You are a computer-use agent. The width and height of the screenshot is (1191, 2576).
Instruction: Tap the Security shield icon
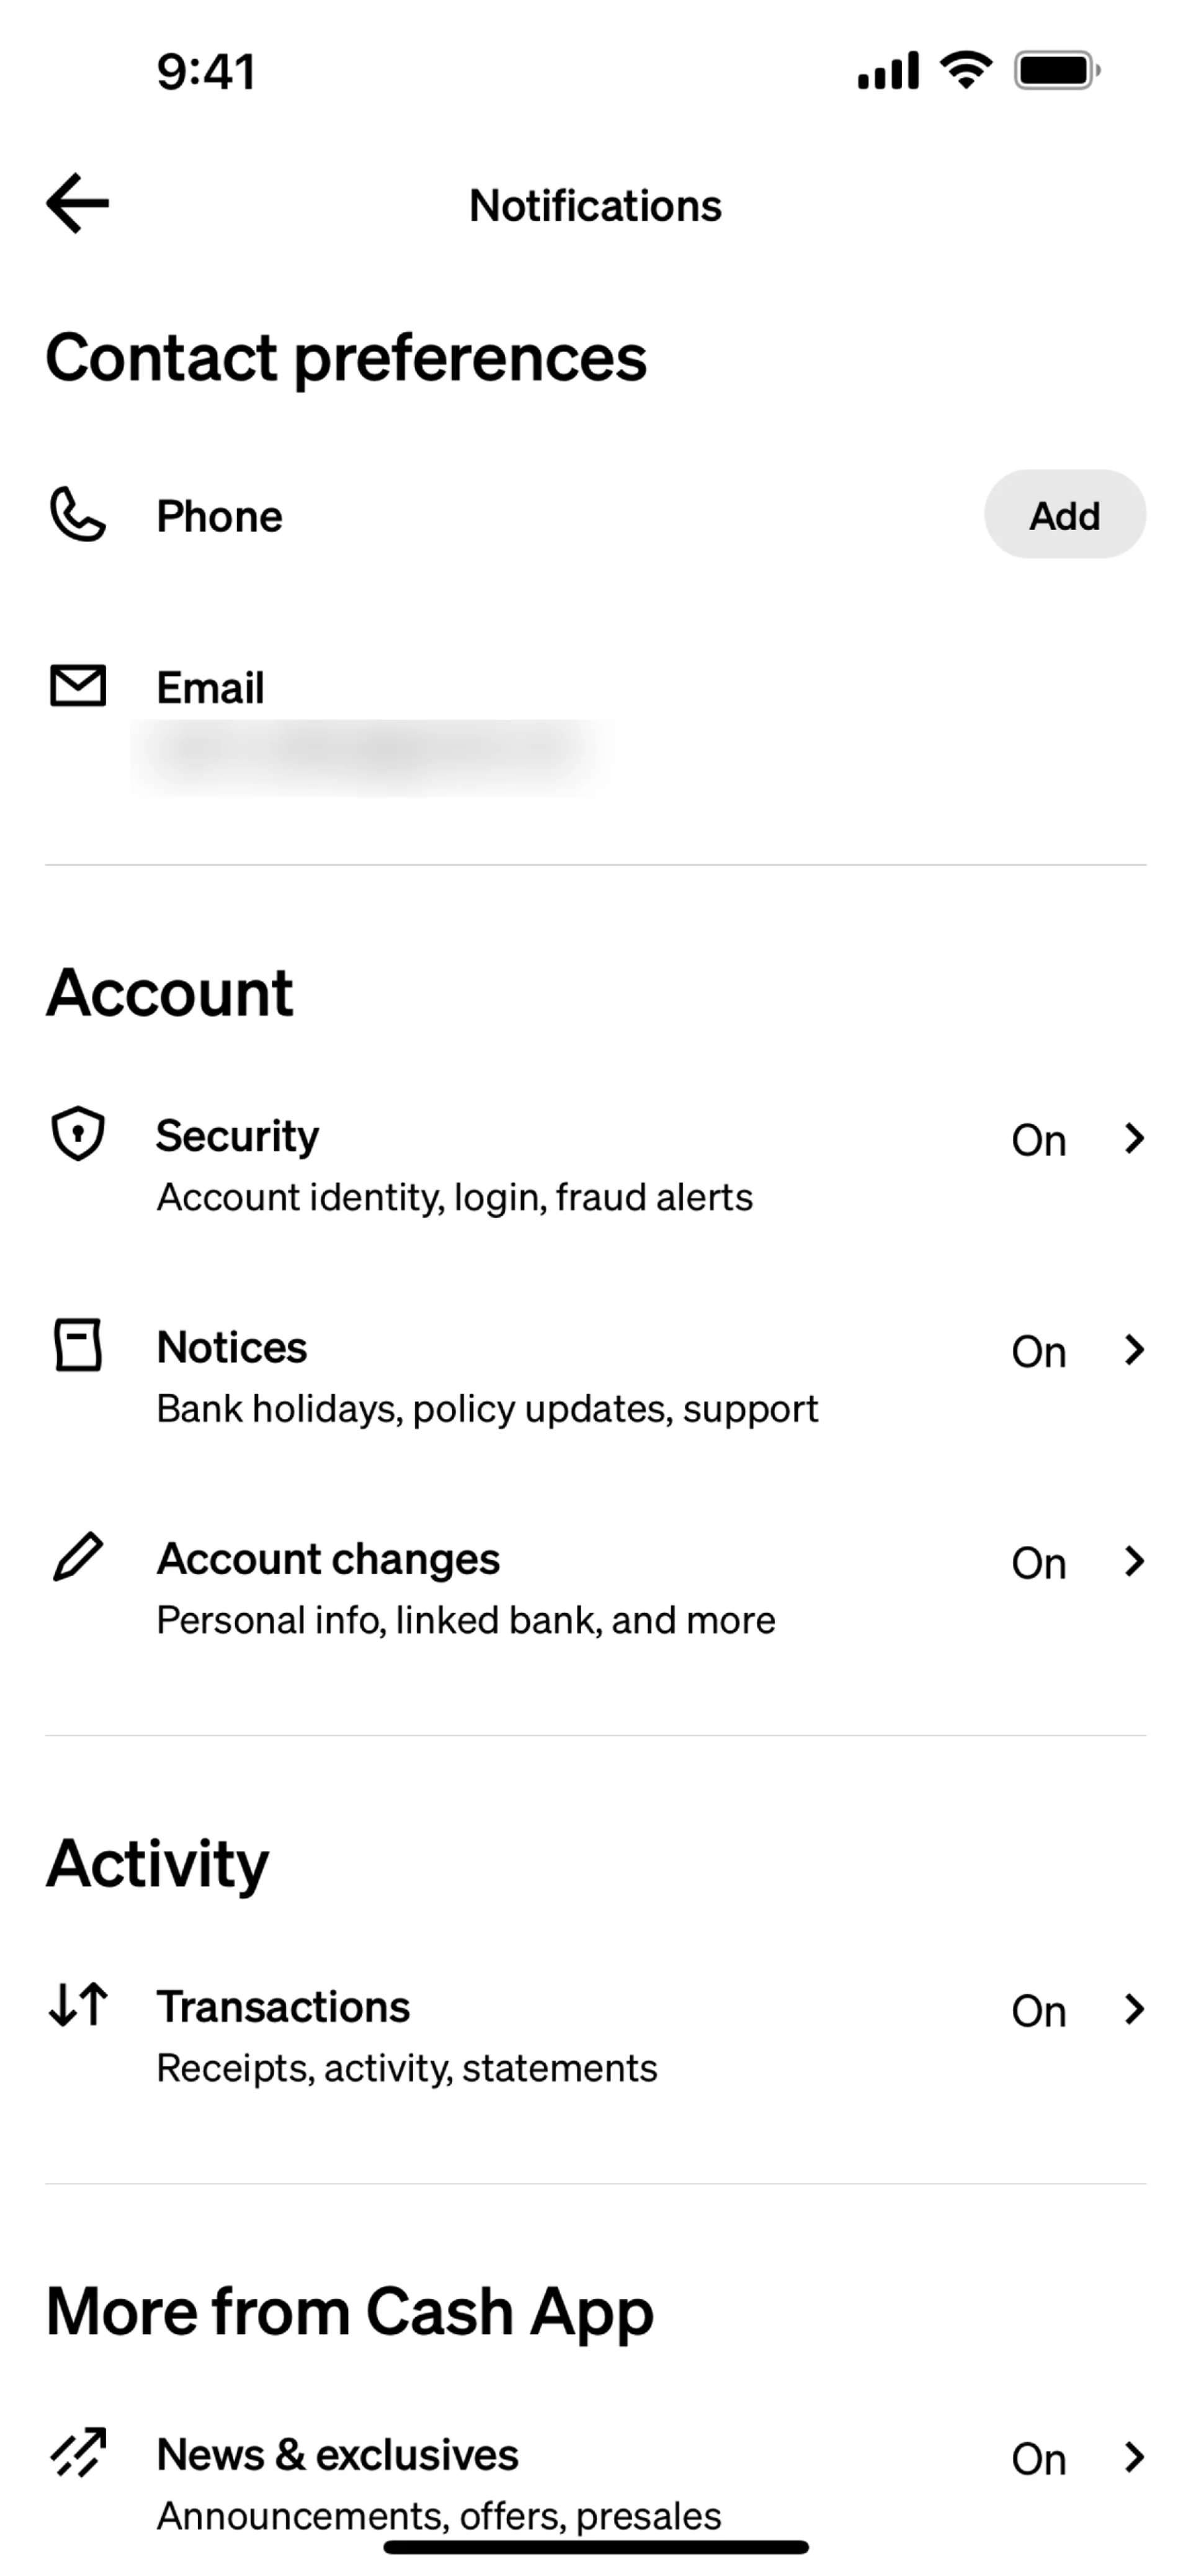tap(78, 1135)
